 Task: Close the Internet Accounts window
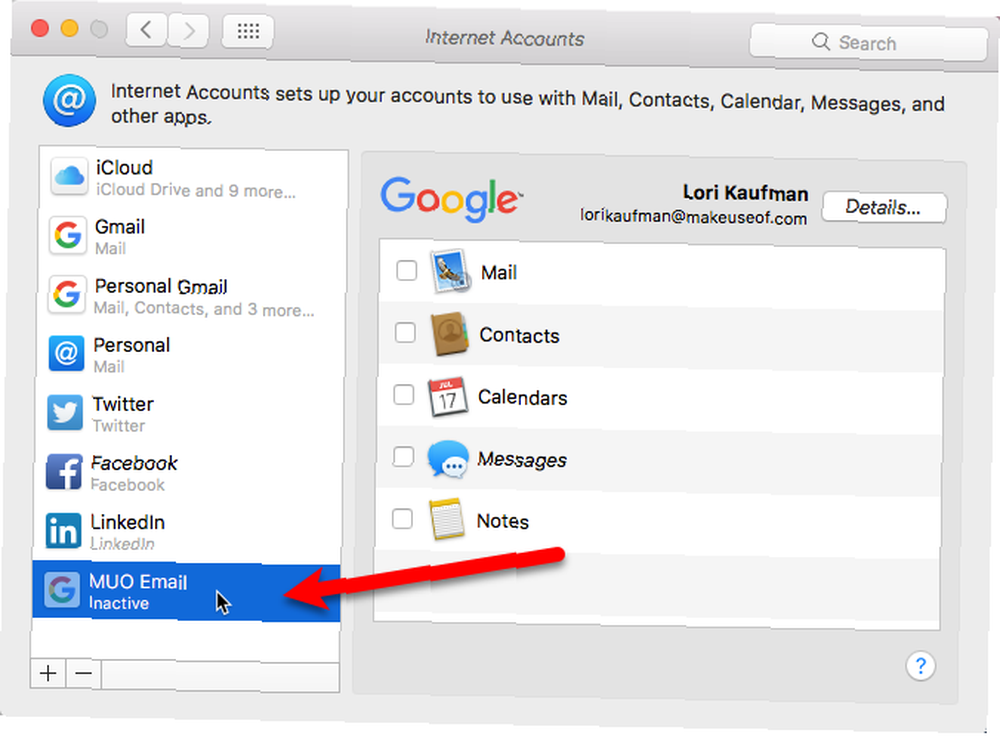[x=40, y=27]
